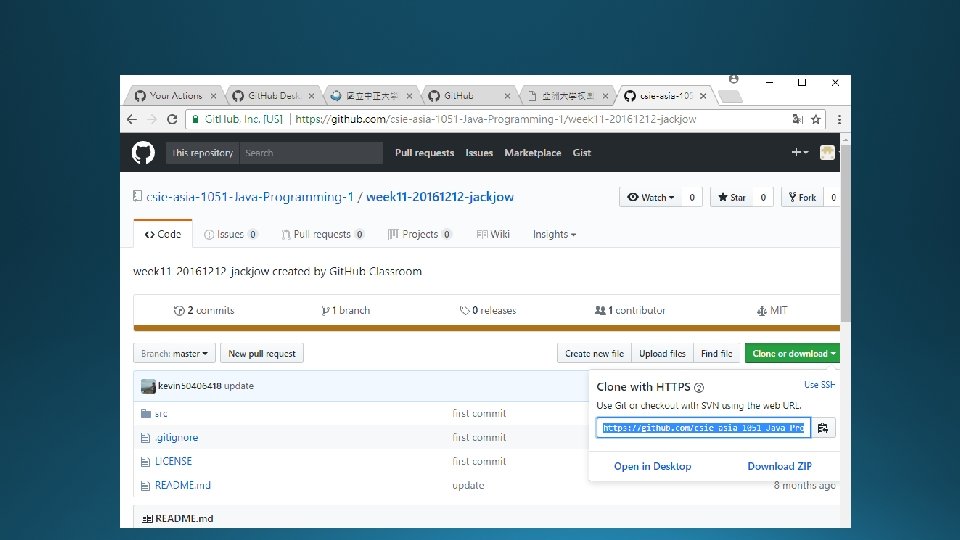The height and width of the screenshot is (540, 960).
Task: Open the MIT license link
Action: pos(772,310)
